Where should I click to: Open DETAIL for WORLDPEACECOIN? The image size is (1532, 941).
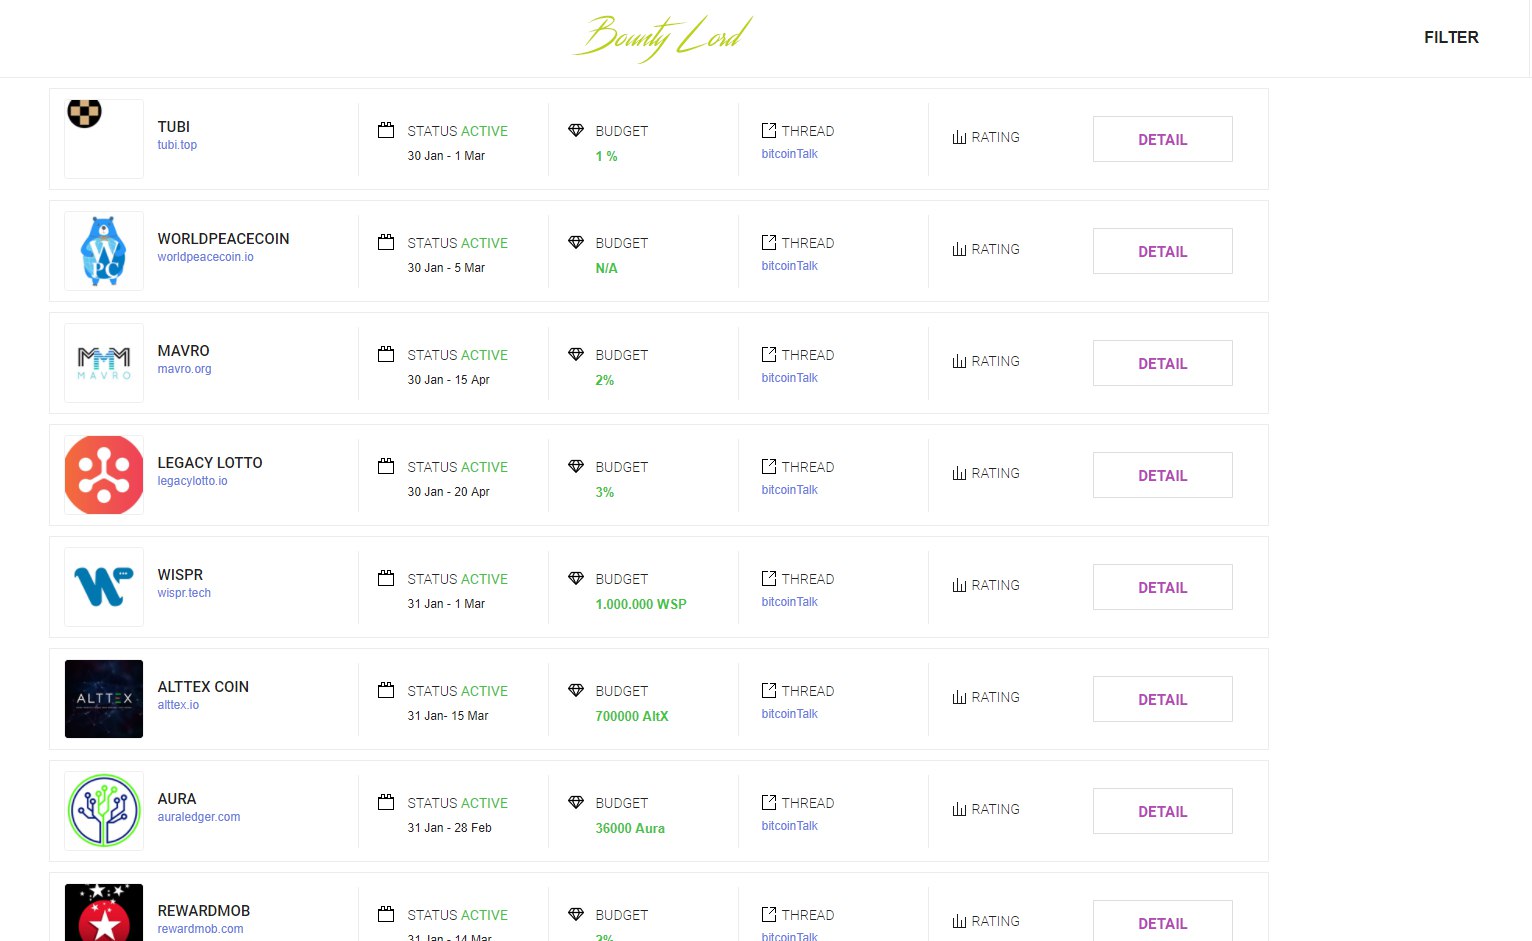[x=1162, y=251]
